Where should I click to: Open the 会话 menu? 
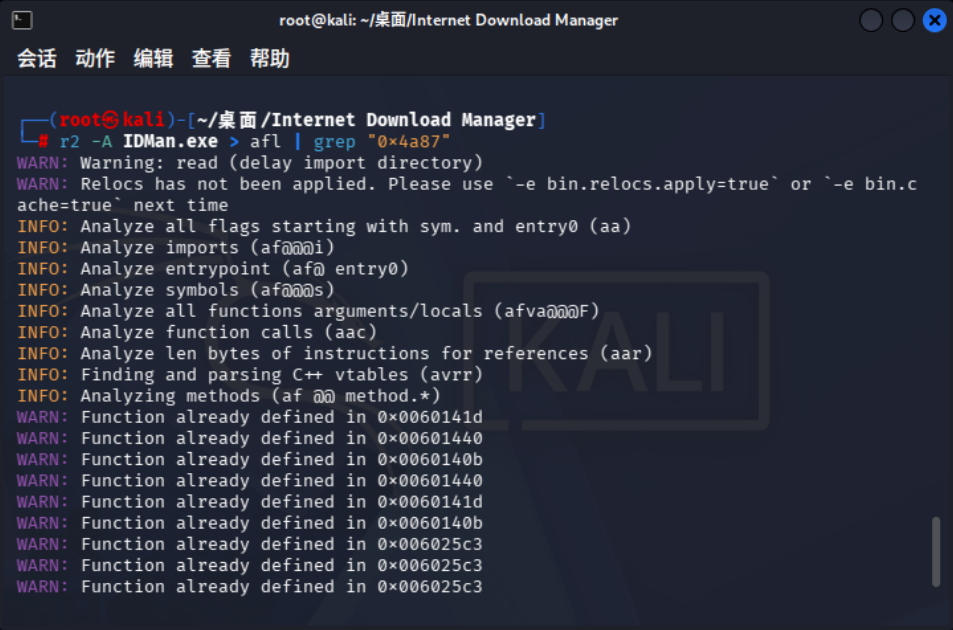tap(36, 58)
